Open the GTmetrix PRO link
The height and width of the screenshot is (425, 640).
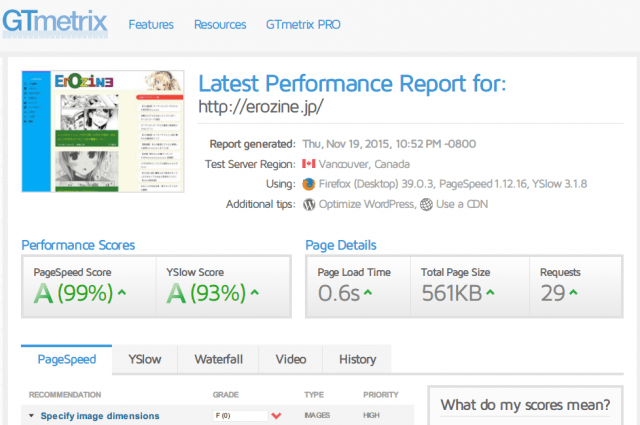click(x=303, y=25)
